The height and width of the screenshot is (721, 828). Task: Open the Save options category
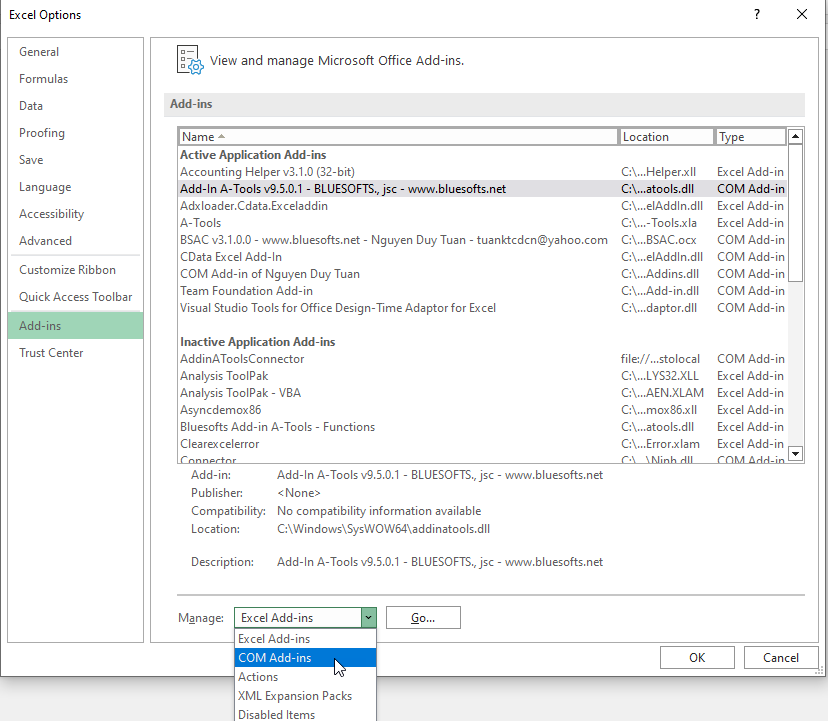pos(76,160)
